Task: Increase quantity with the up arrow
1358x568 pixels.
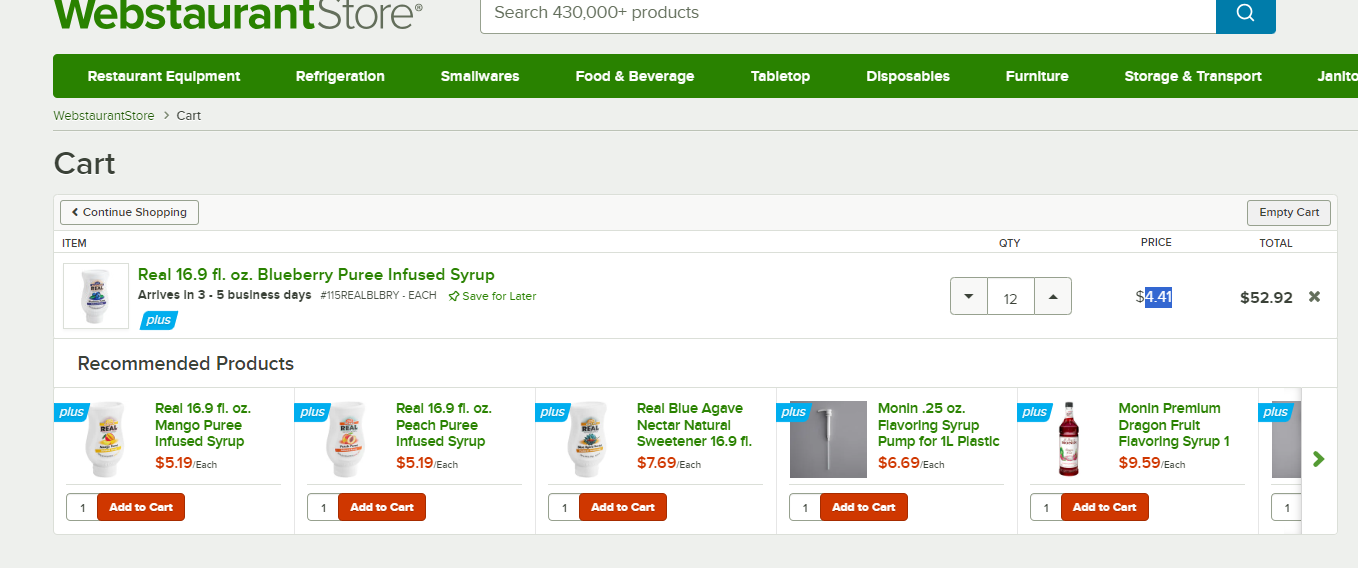Action: (1053, 297)
